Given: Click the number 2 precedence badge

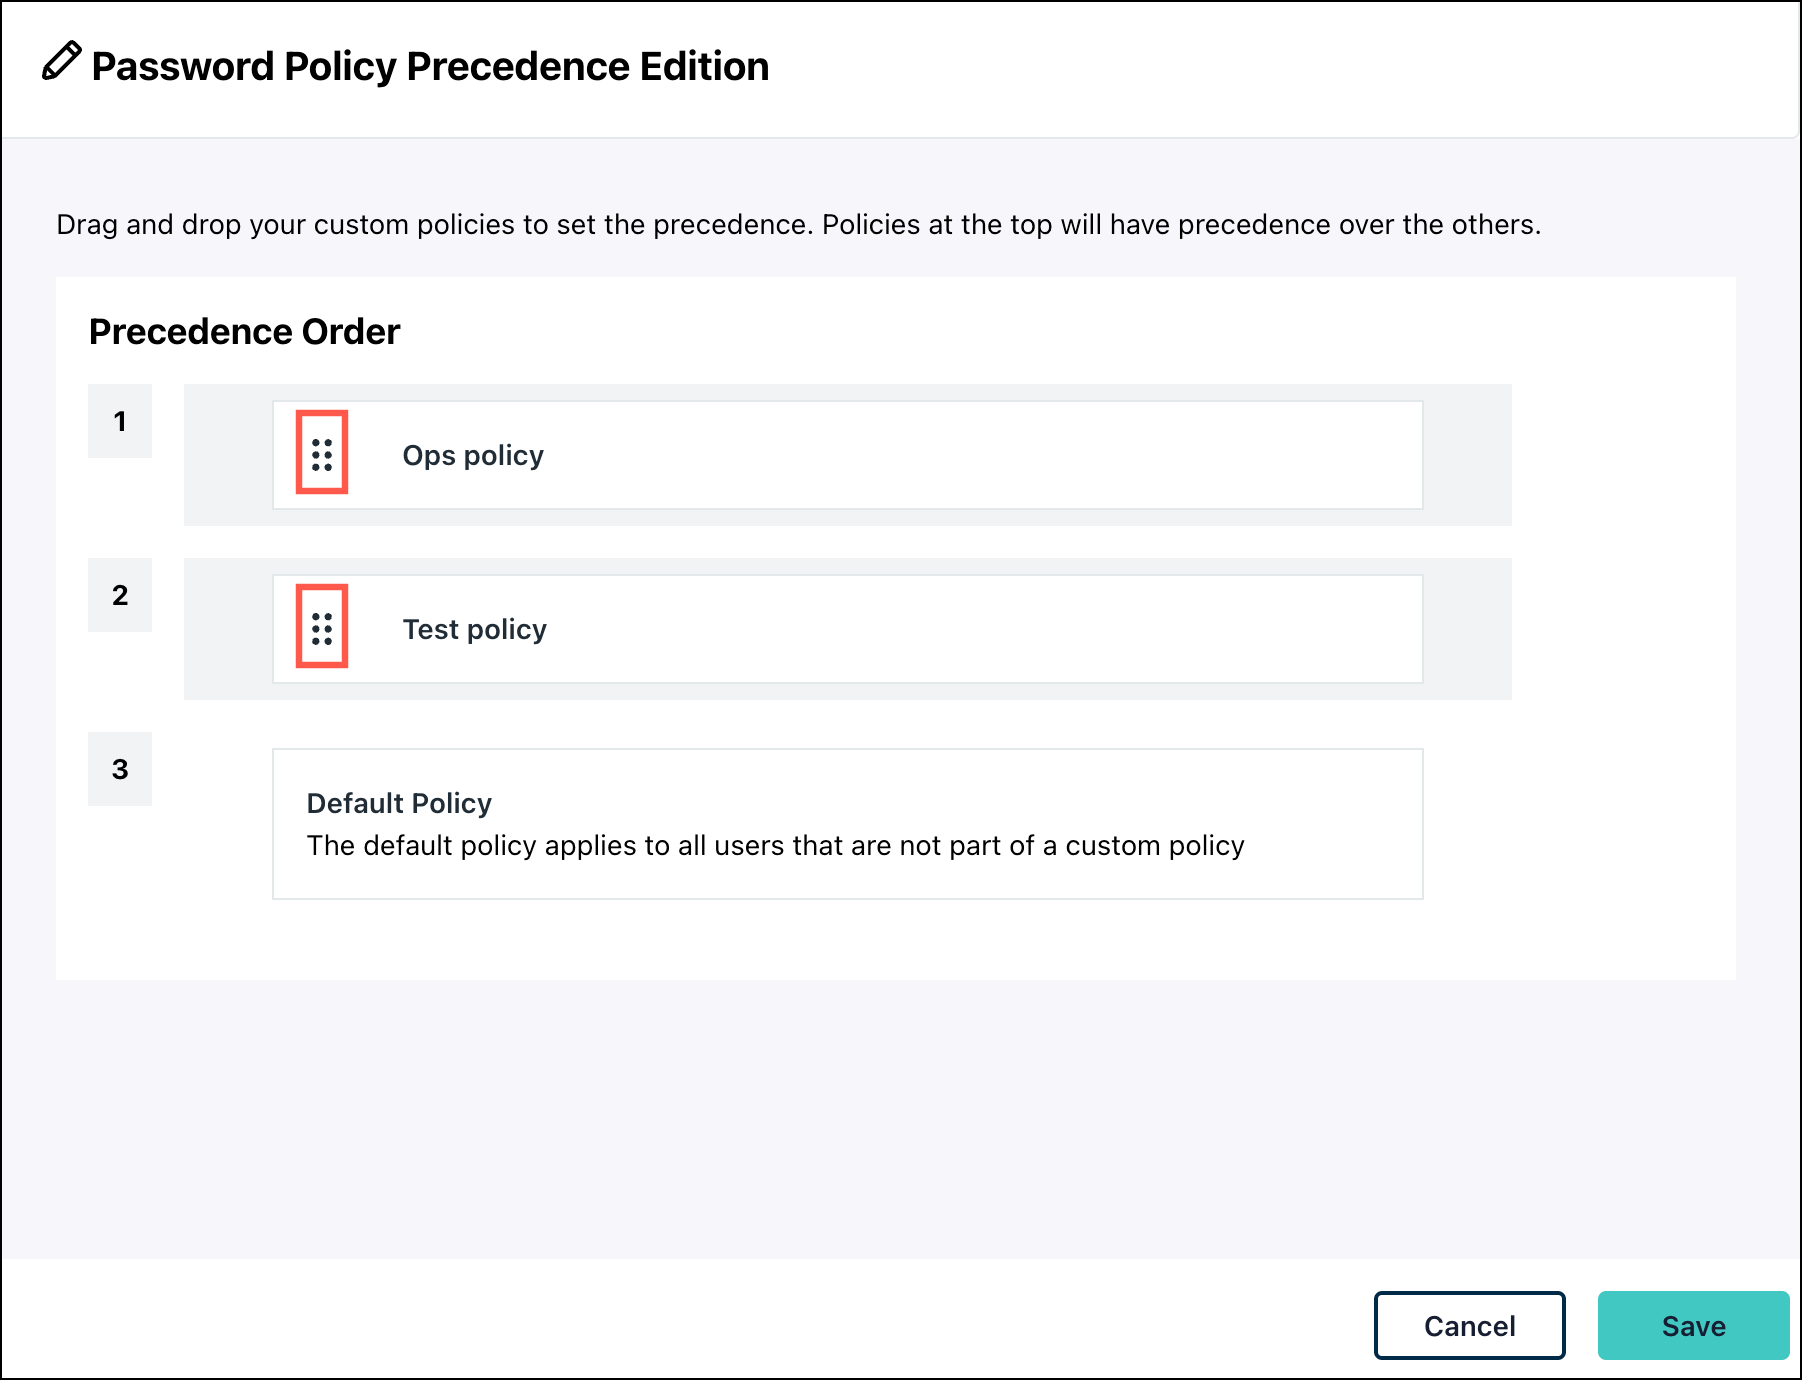Looking at the screenshot, I should click(120, 596).
